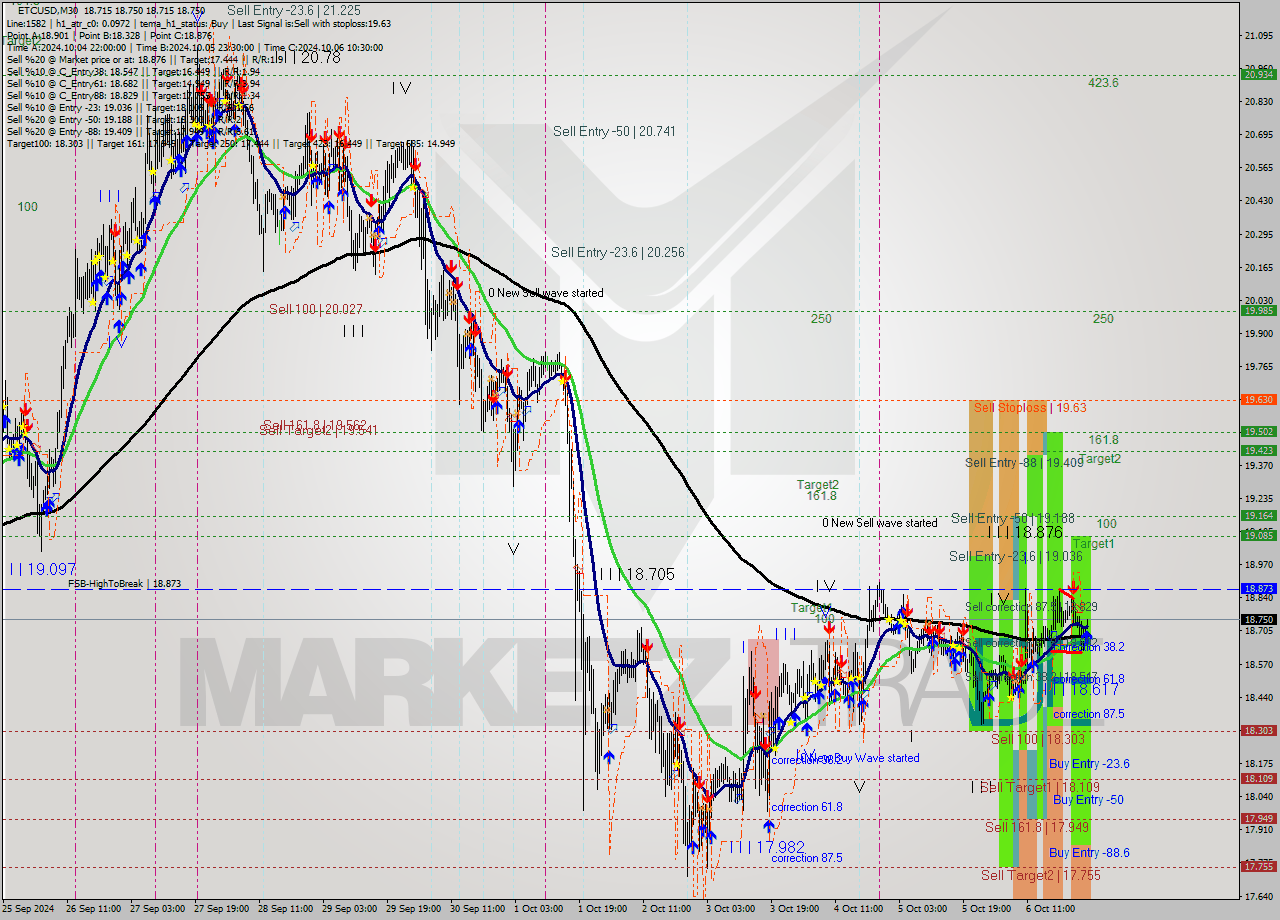Click the 'Sell 100 | 20.027' label
The height and width of the screenshot is (920, 1280).
tap(315, 309)
